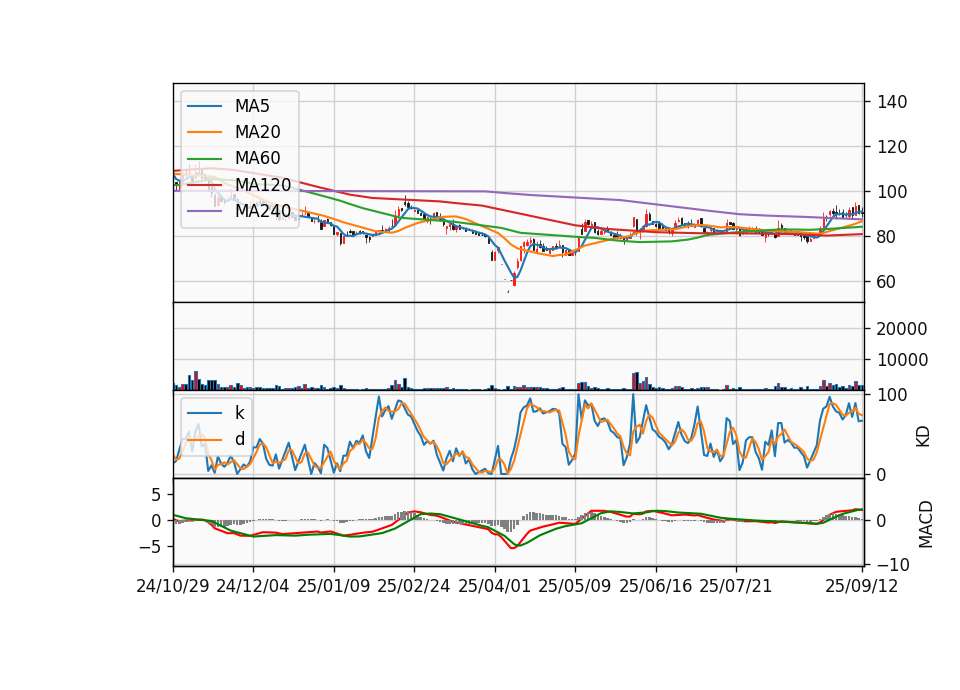Click the 25/07/21 date axis label
960x690 pixels.
[x=736, y=586]
